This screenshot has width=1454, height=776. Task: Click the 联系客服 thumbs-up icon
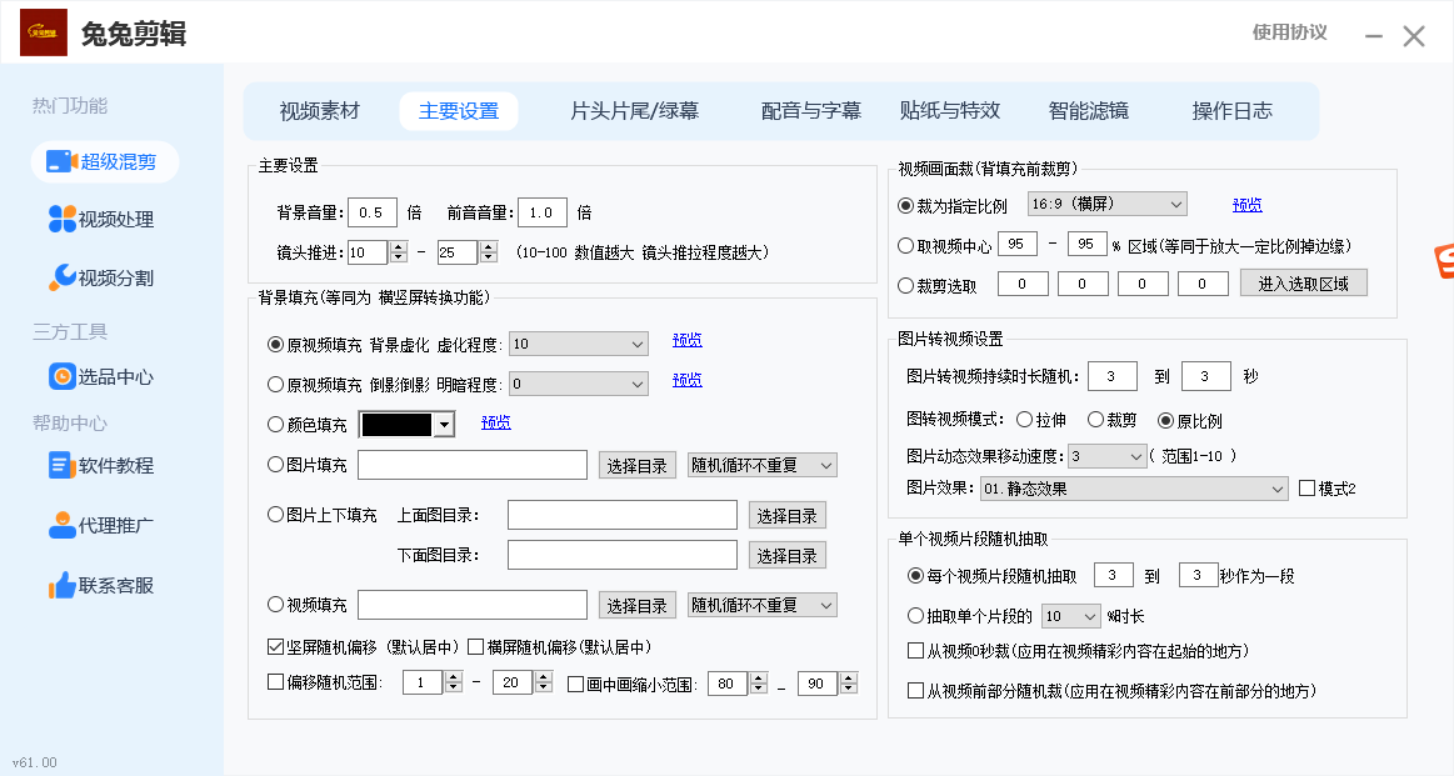tap(62, 586)
